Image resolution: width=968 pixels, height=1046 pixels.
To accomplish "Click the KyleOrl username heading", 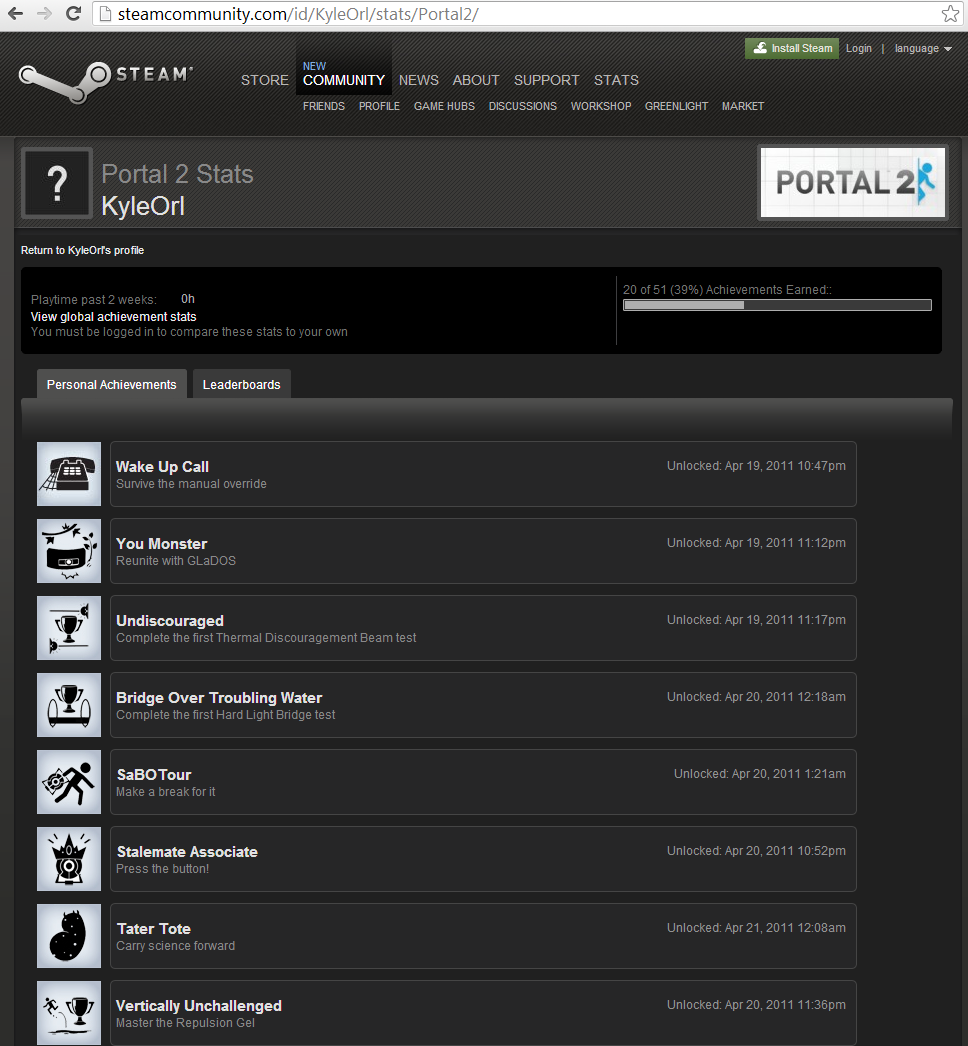I will tap(143, 206).
